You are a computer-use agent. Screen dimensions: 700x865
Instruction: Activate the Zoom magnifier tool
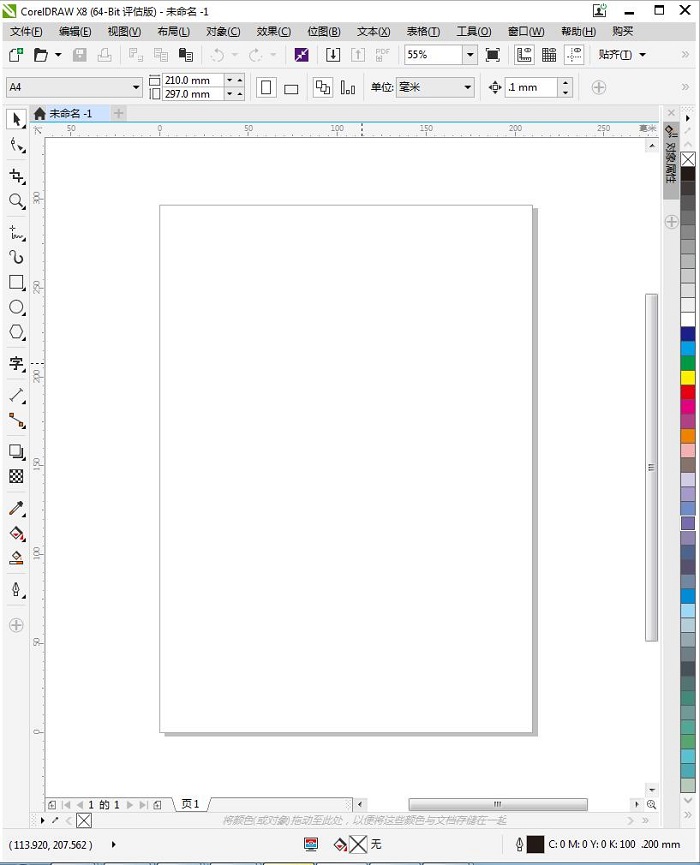[17, 201]
